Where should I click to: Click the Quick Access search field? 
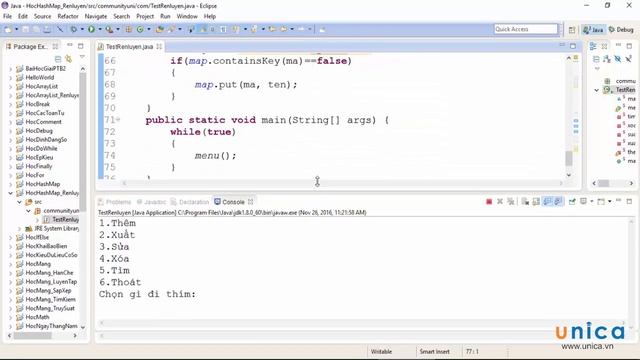(x=526, y=29)
